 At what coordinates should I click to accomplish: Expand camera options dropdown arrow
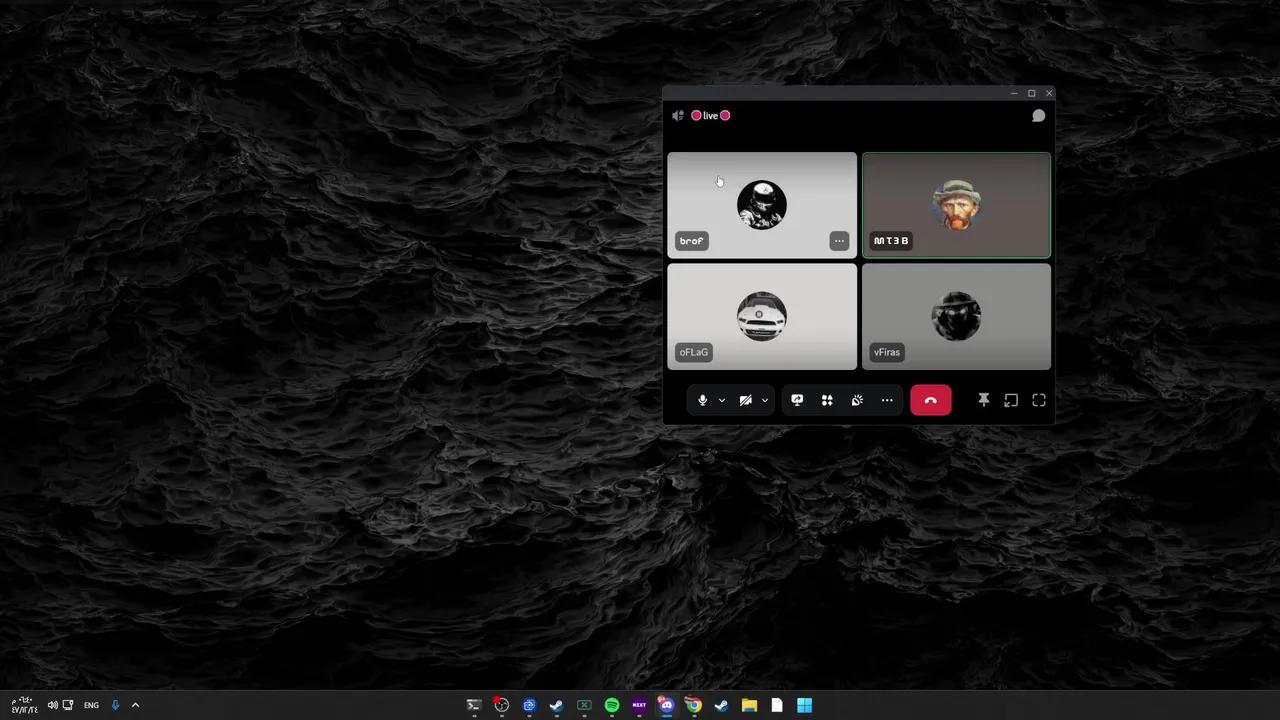(x=765, y=401)
